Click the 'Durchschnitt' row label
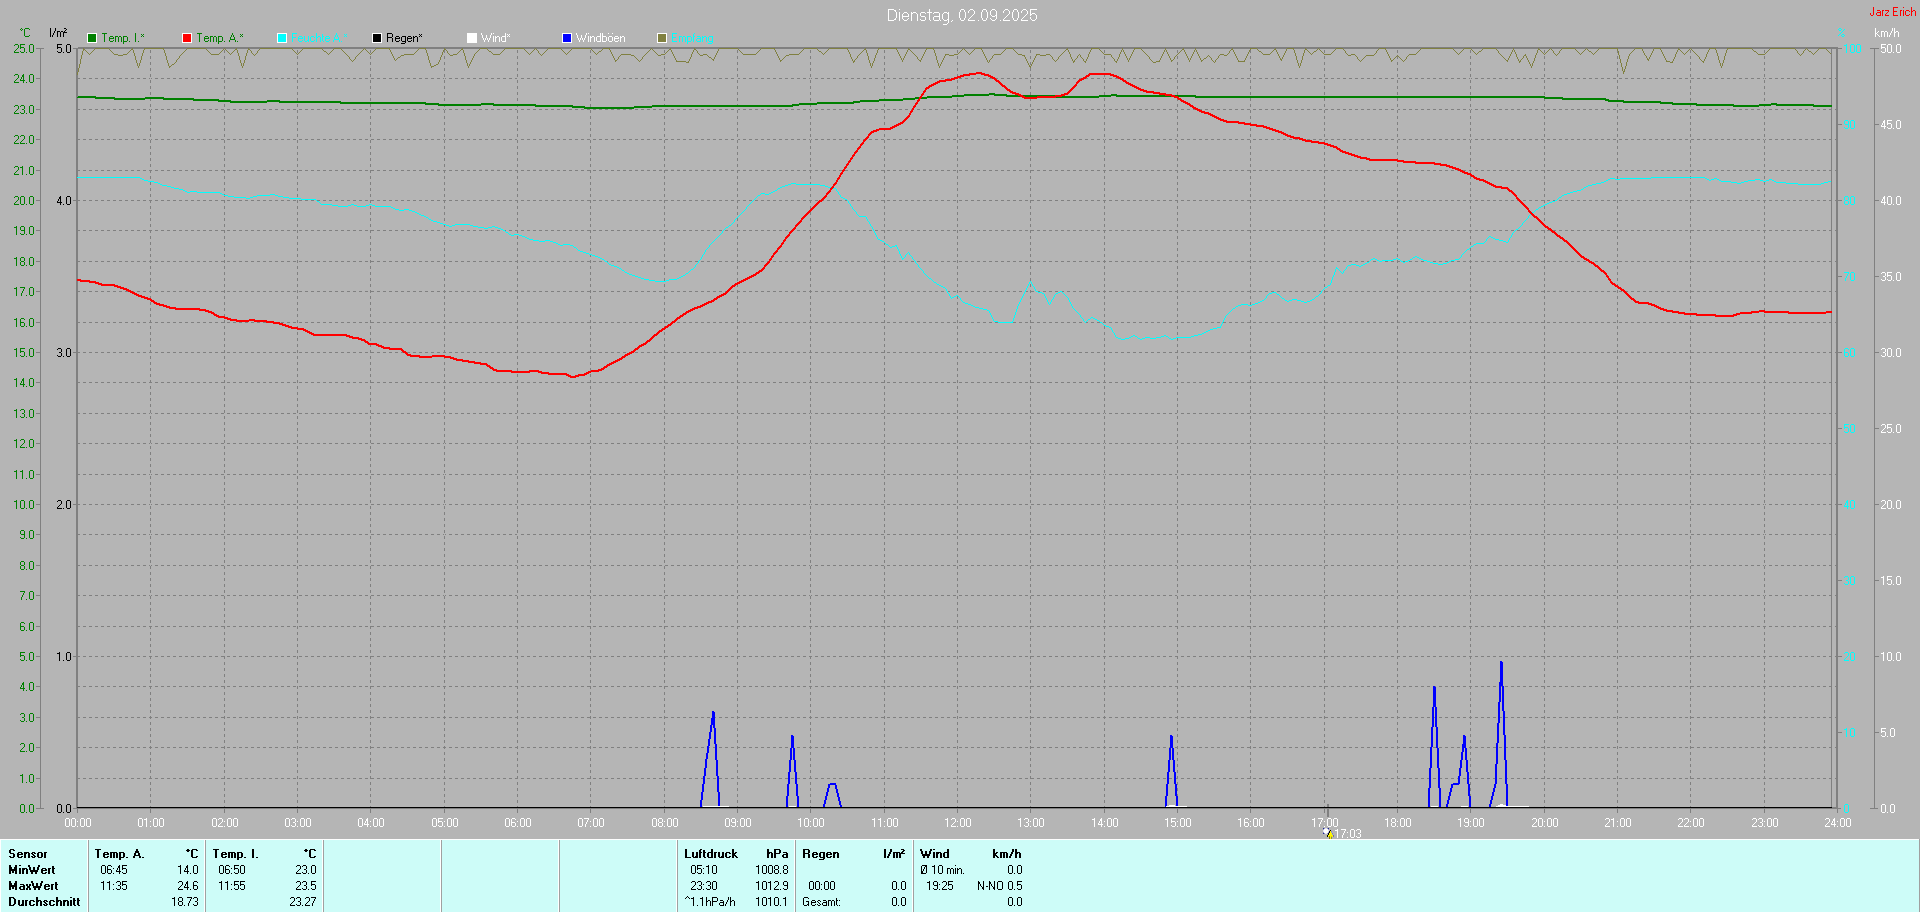This screenshot has height=912, width=1920. tap(44, 902)
